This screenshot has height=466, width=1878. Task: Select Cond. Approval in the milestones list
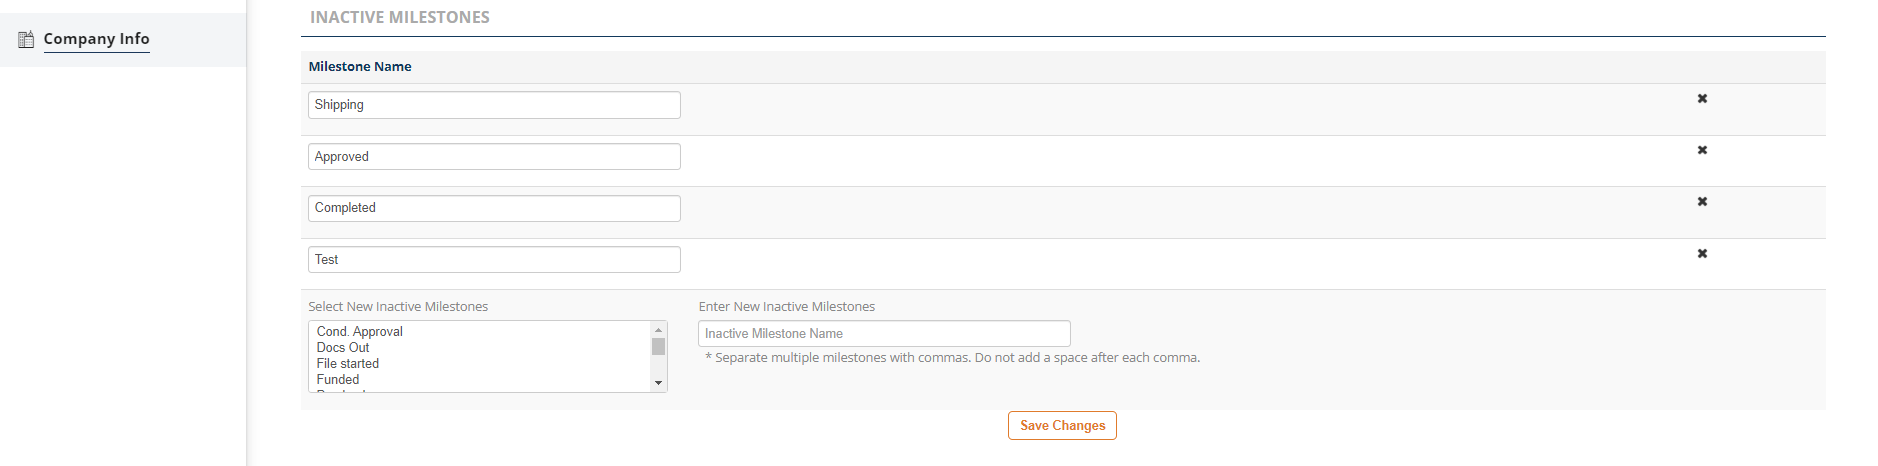point(359,332)
